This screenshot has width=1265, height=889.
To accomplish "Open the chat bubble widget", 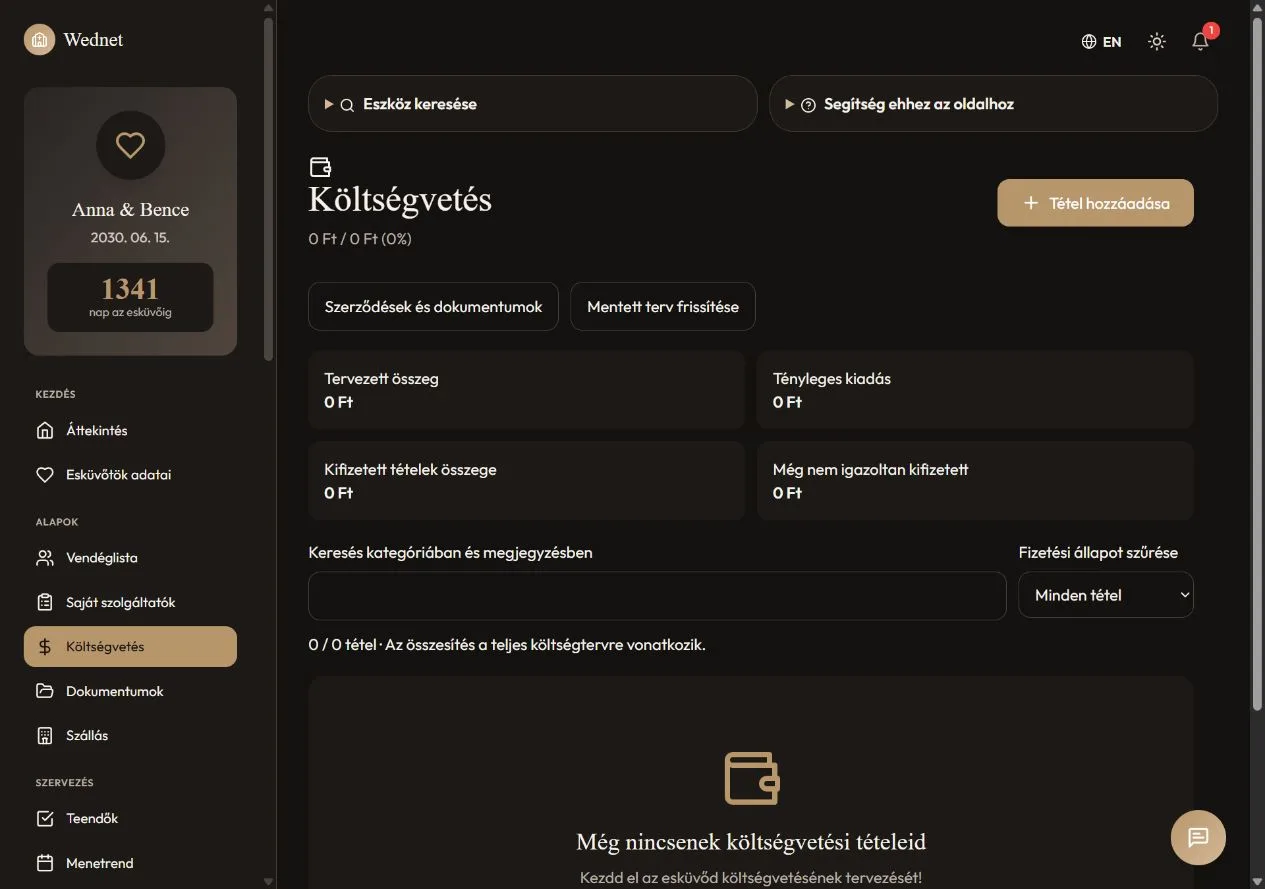I will [1198, 837].
